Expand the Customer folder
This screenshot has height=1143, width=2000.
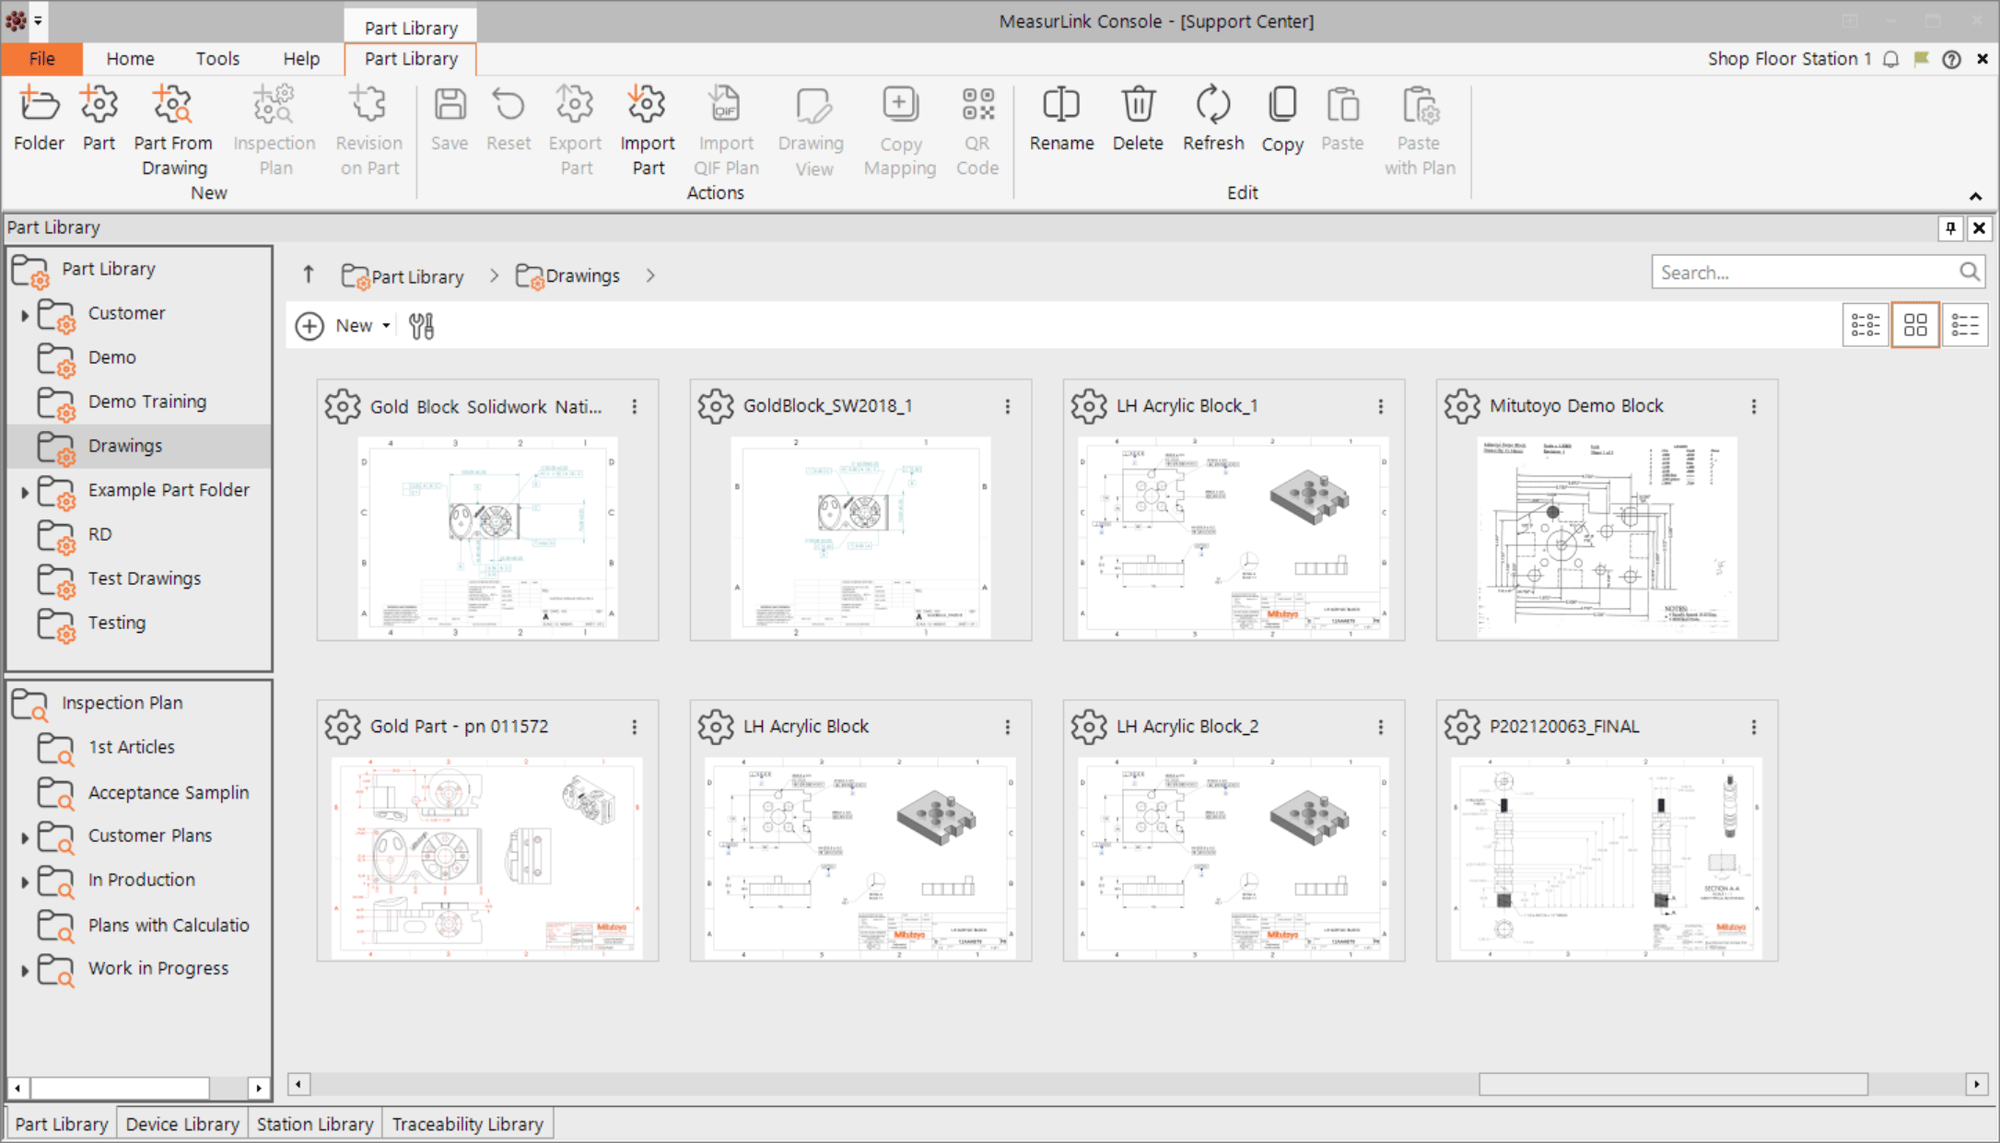(x=25, y=315)
